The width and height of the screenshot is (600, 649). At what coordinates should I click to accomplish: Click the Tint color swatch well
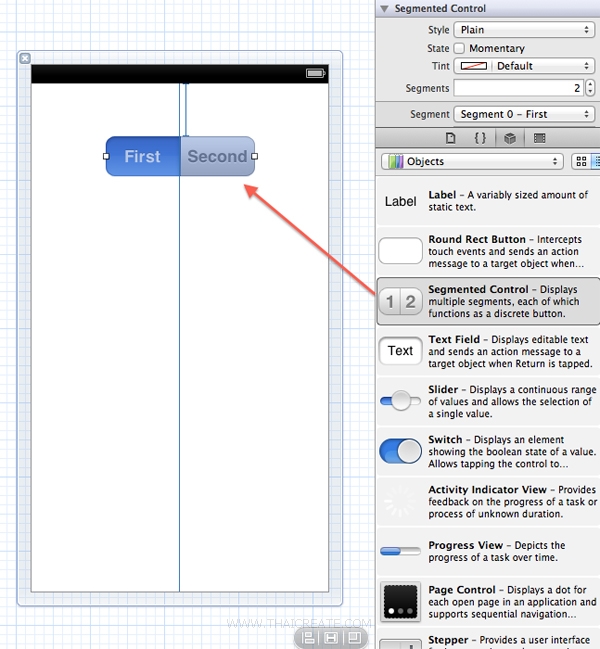(x=474, y=66)
